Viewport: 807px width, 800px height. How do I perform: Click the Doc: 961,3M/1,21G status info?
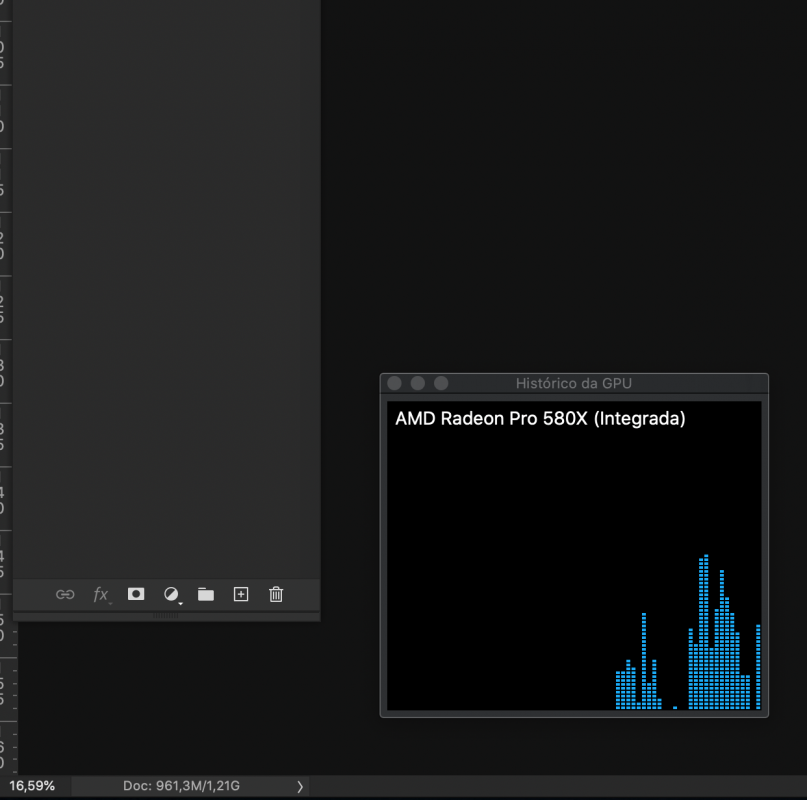[x=181, y=786]
